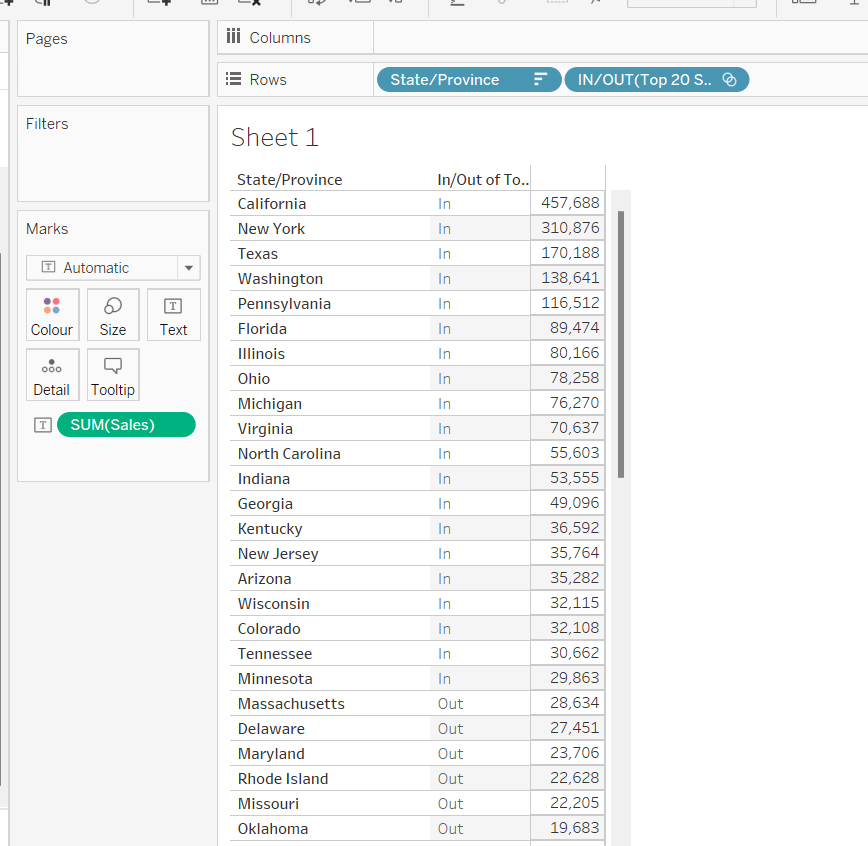The height and width of the screenshot is (846, 868).
Task: Click the In/Out of To.. column header
Action: [x=483, y=180]
